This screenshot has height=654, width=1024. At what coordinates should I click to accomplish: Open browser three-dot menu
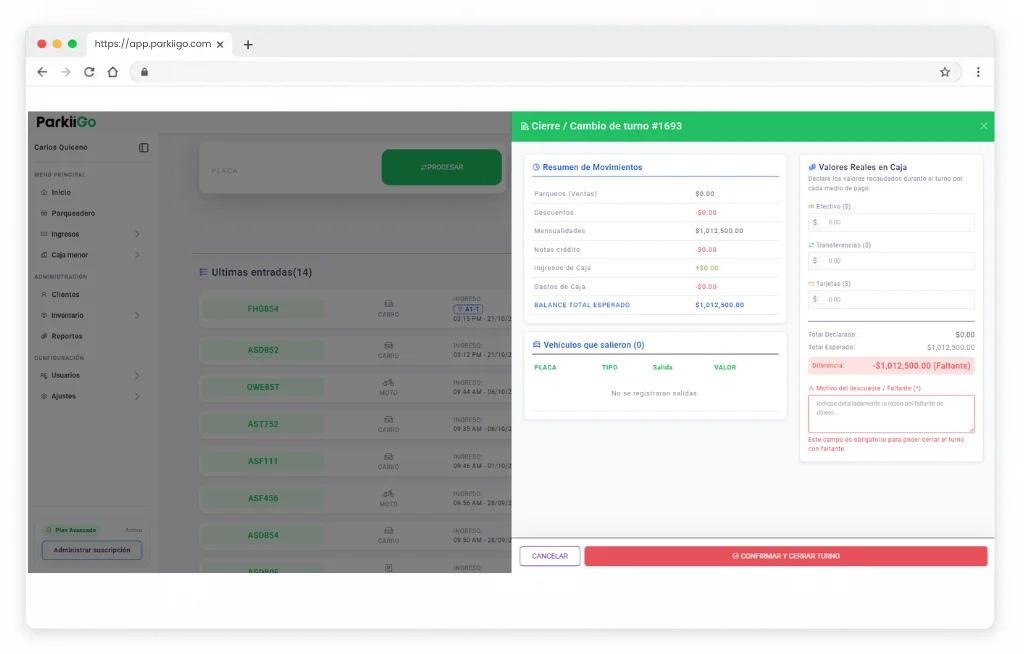(x=978, y=72)
